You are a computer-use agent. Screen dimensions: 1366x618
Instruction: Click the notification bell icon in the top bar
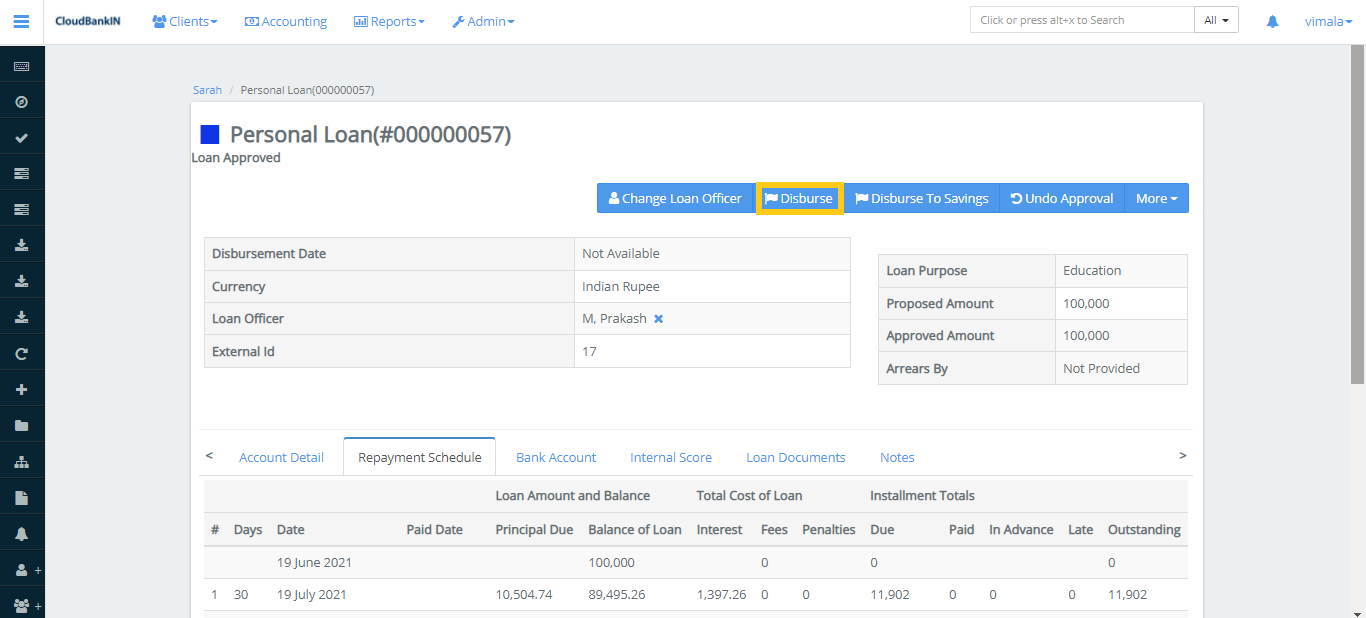[x=1272, y=20]
